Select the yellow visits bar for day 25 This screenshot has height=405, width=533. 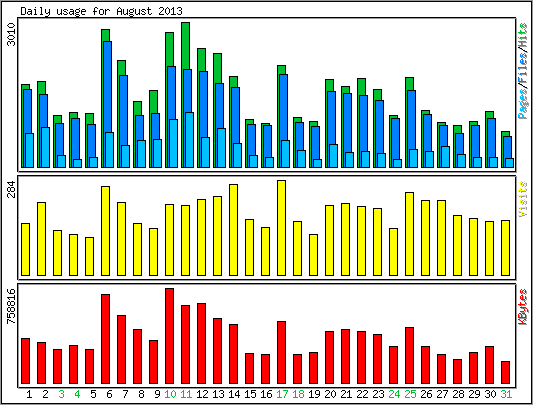point(410,234)
